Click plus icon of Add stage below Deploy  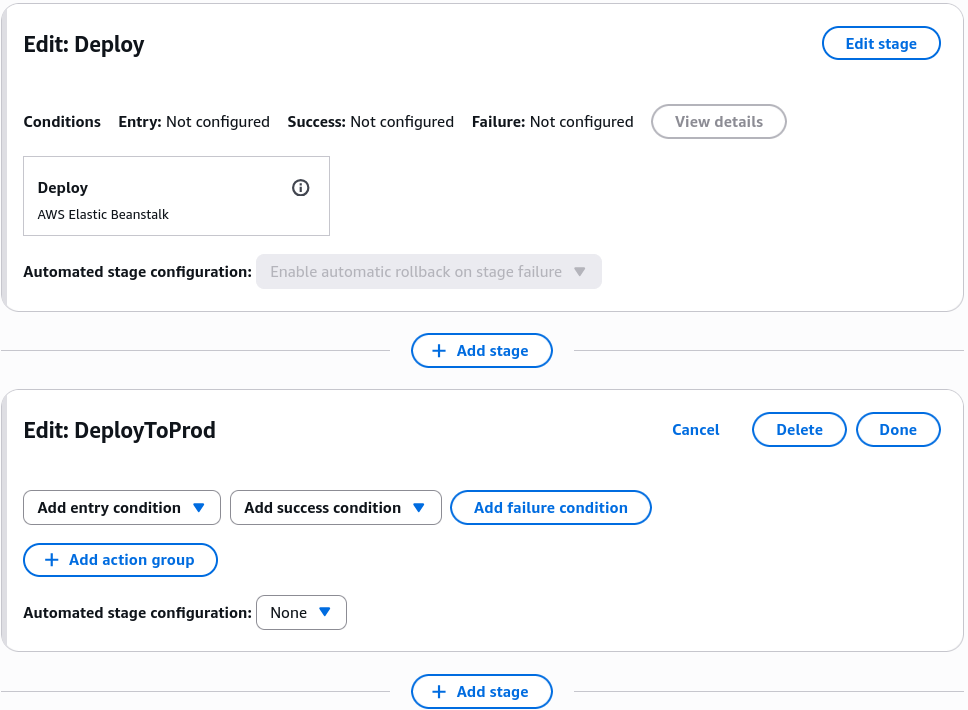(x=439, y=351)
